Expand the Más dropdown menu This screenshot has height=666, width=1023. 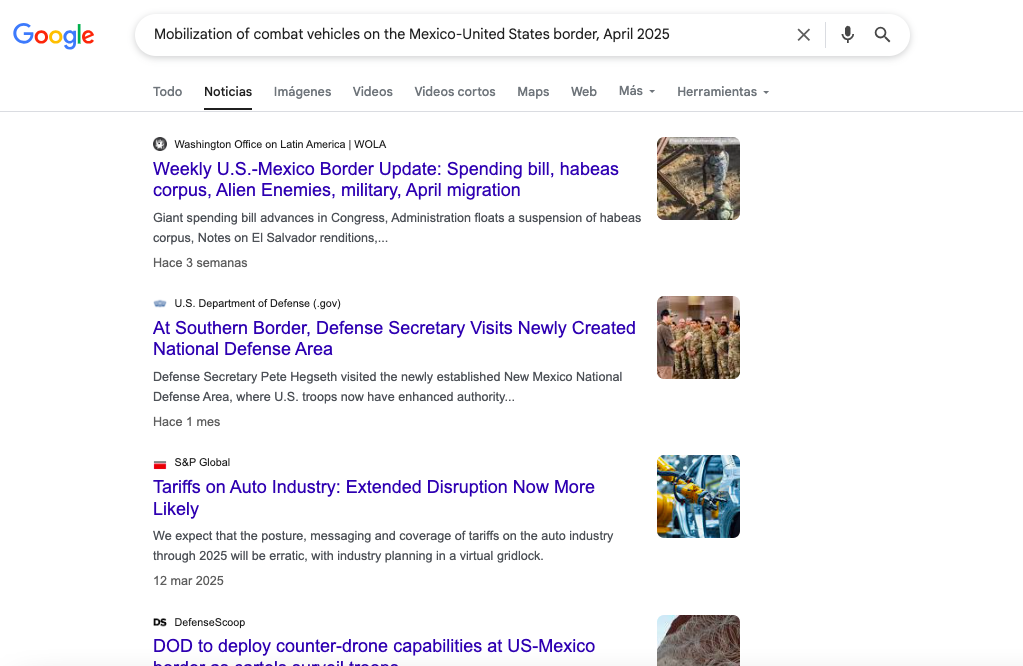pos(637,91)
